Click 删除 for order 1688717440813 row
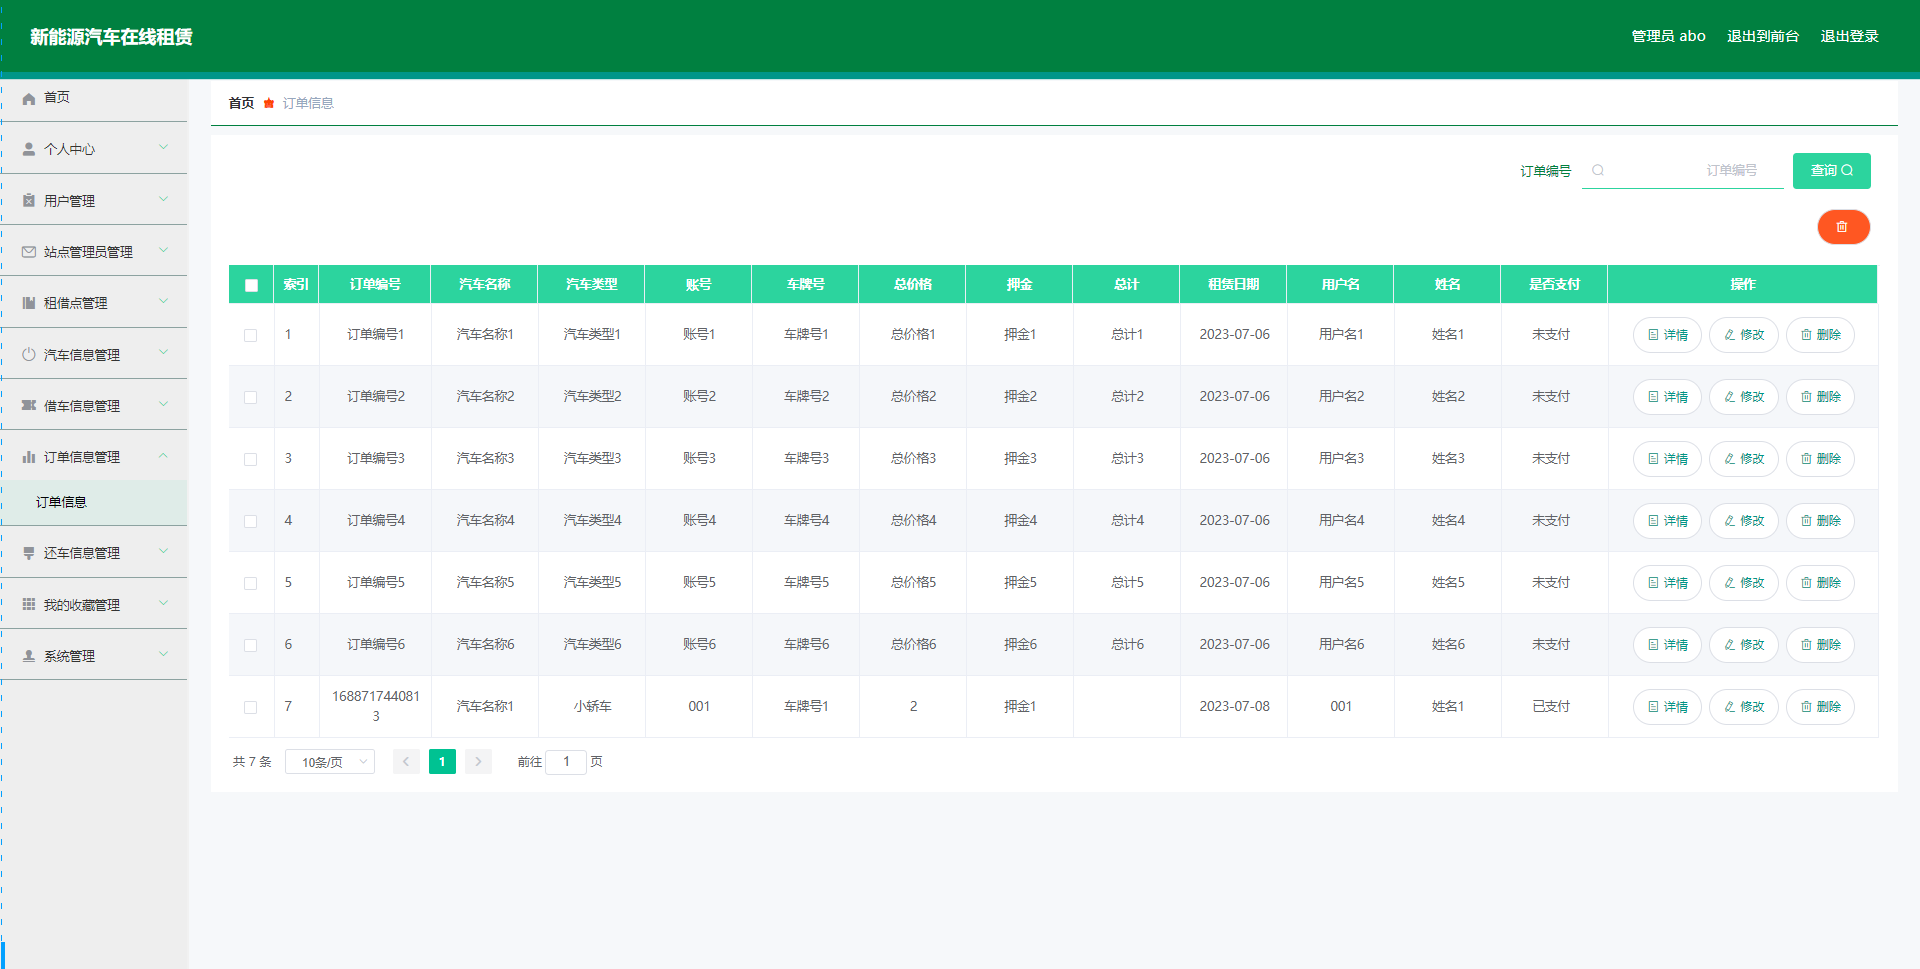1920x969 pixels. click(x=1820, y=707)
